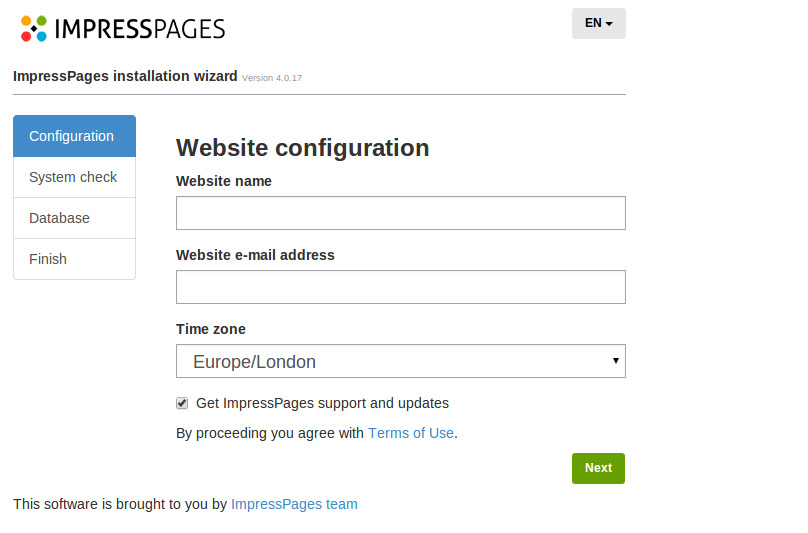Expand the Time zone Europe/London dropdown
The width and height of the screenshot is (808, 533).
[x=400, y=361]
